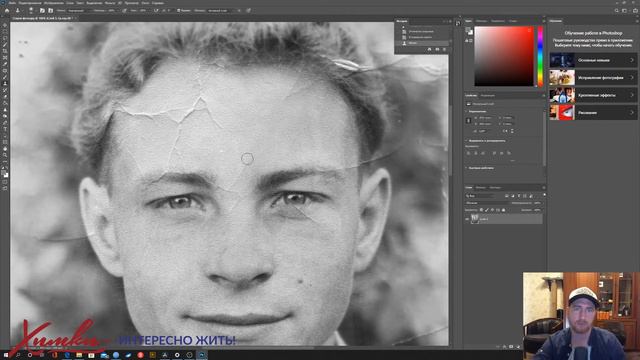Select the Zoom magnifier tool
Screen dimensions: 640x360
click(x=5, y=155)
